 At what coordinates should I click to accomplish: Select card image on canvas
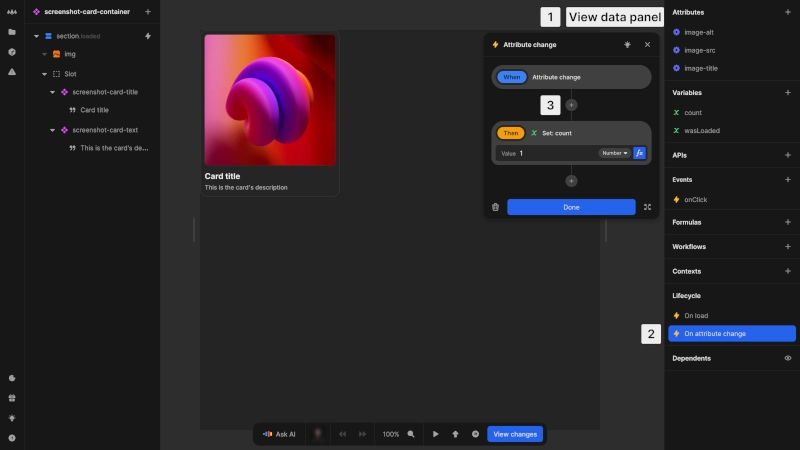270,100
